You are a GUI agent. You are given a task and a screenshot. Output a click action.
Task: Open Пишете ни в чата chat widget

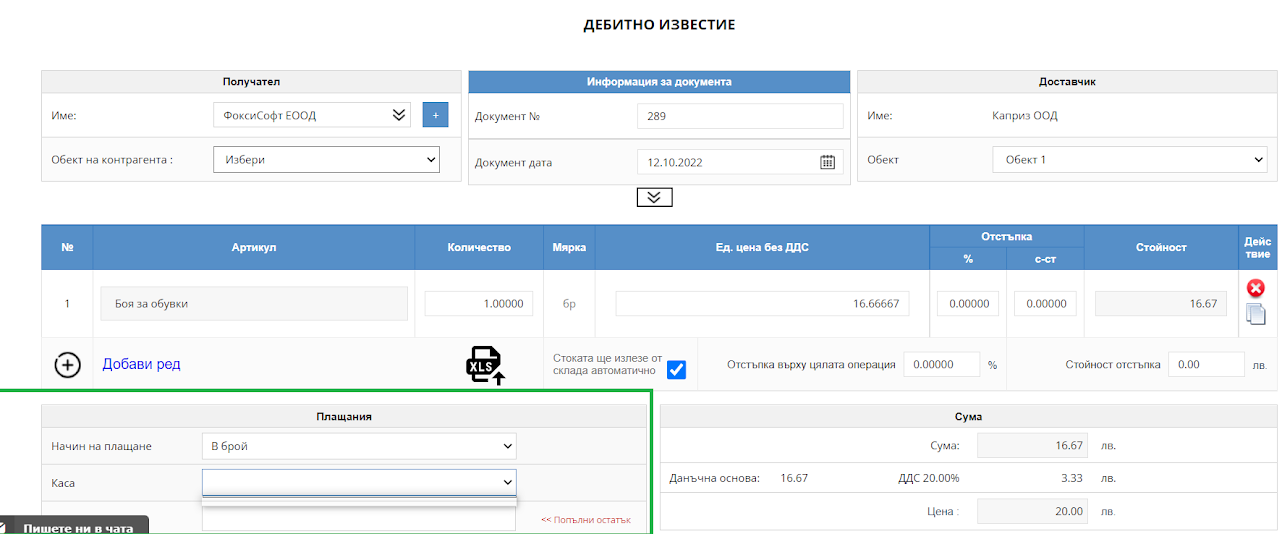tap(74, 525)
